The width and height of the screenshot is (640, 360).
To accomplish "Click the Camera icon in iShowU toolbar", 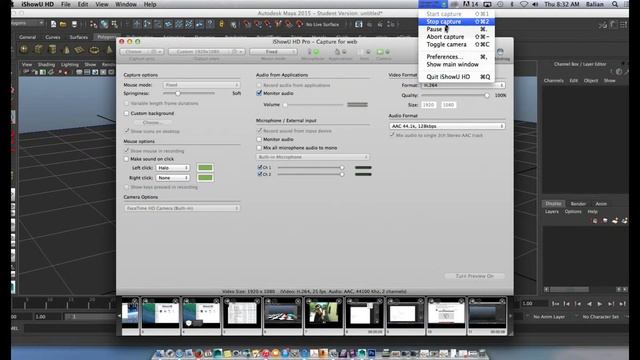I will (383, 52).
